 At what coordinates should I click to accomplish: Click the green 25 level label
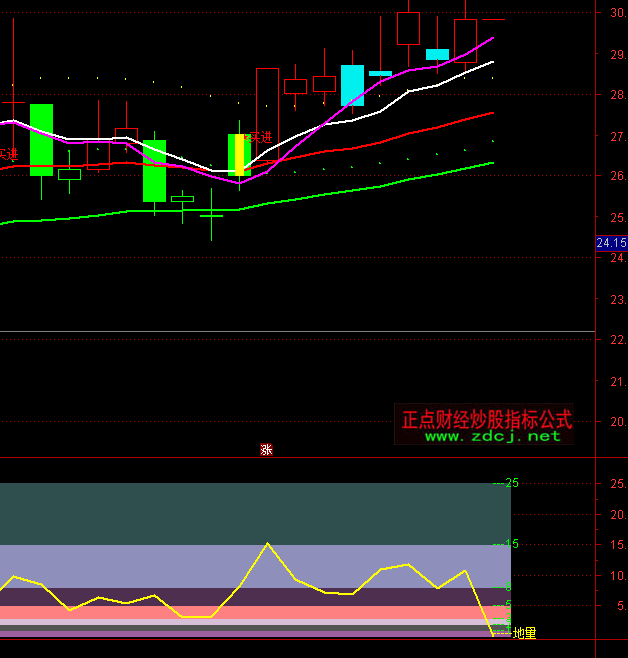click(512, 483)
